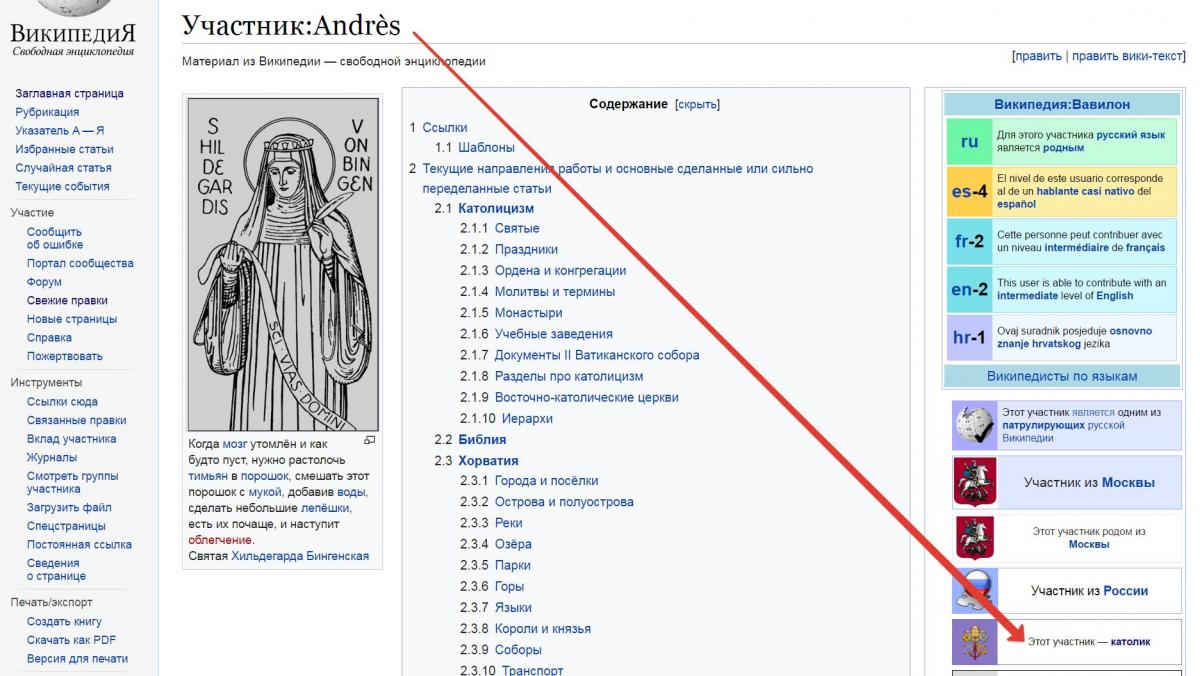Click the Vatican emblem icon in католик box
The width and height of the screenshot is (1200, 676).
click(974, 642)
